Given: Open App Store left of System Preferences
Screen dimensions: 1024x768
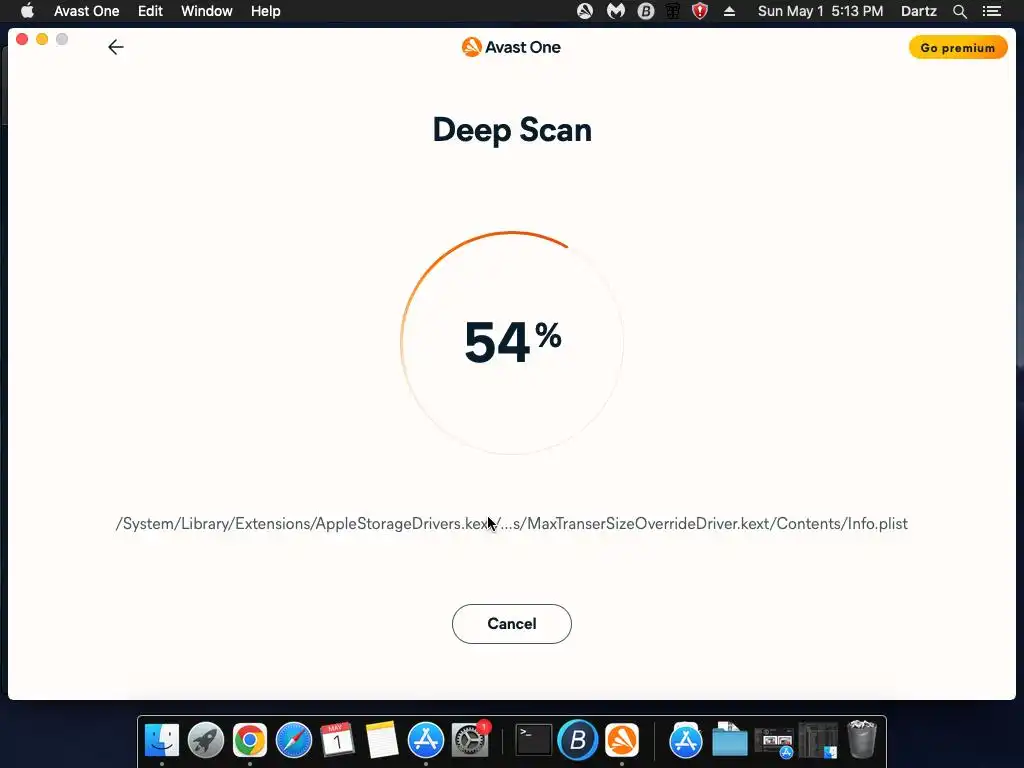Looking at the screenshot, I should (x=426, y=741).
